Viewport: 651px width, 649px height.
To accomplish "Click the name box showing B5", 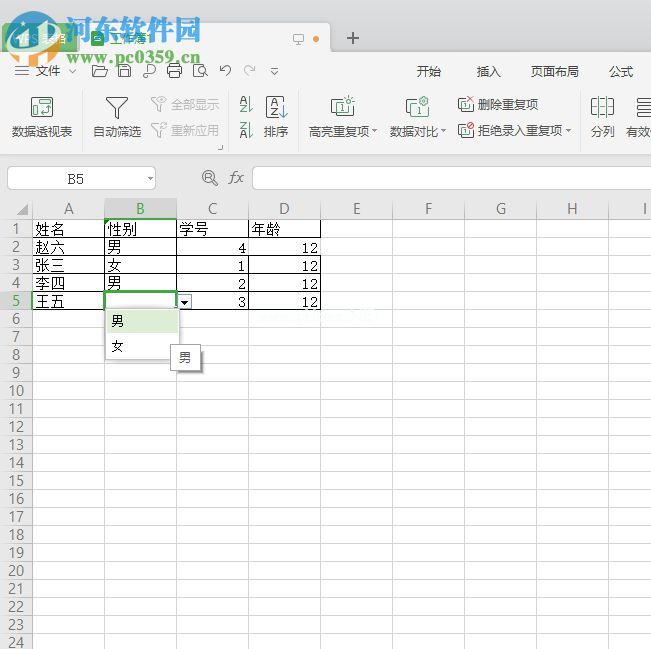I will [75, 179].
